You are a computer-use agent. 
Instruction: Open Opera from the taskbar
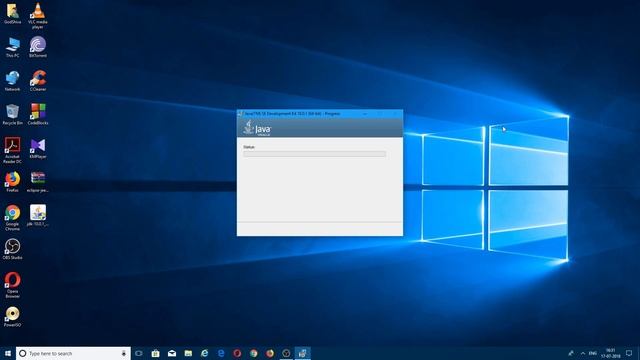tap(237, 353)
